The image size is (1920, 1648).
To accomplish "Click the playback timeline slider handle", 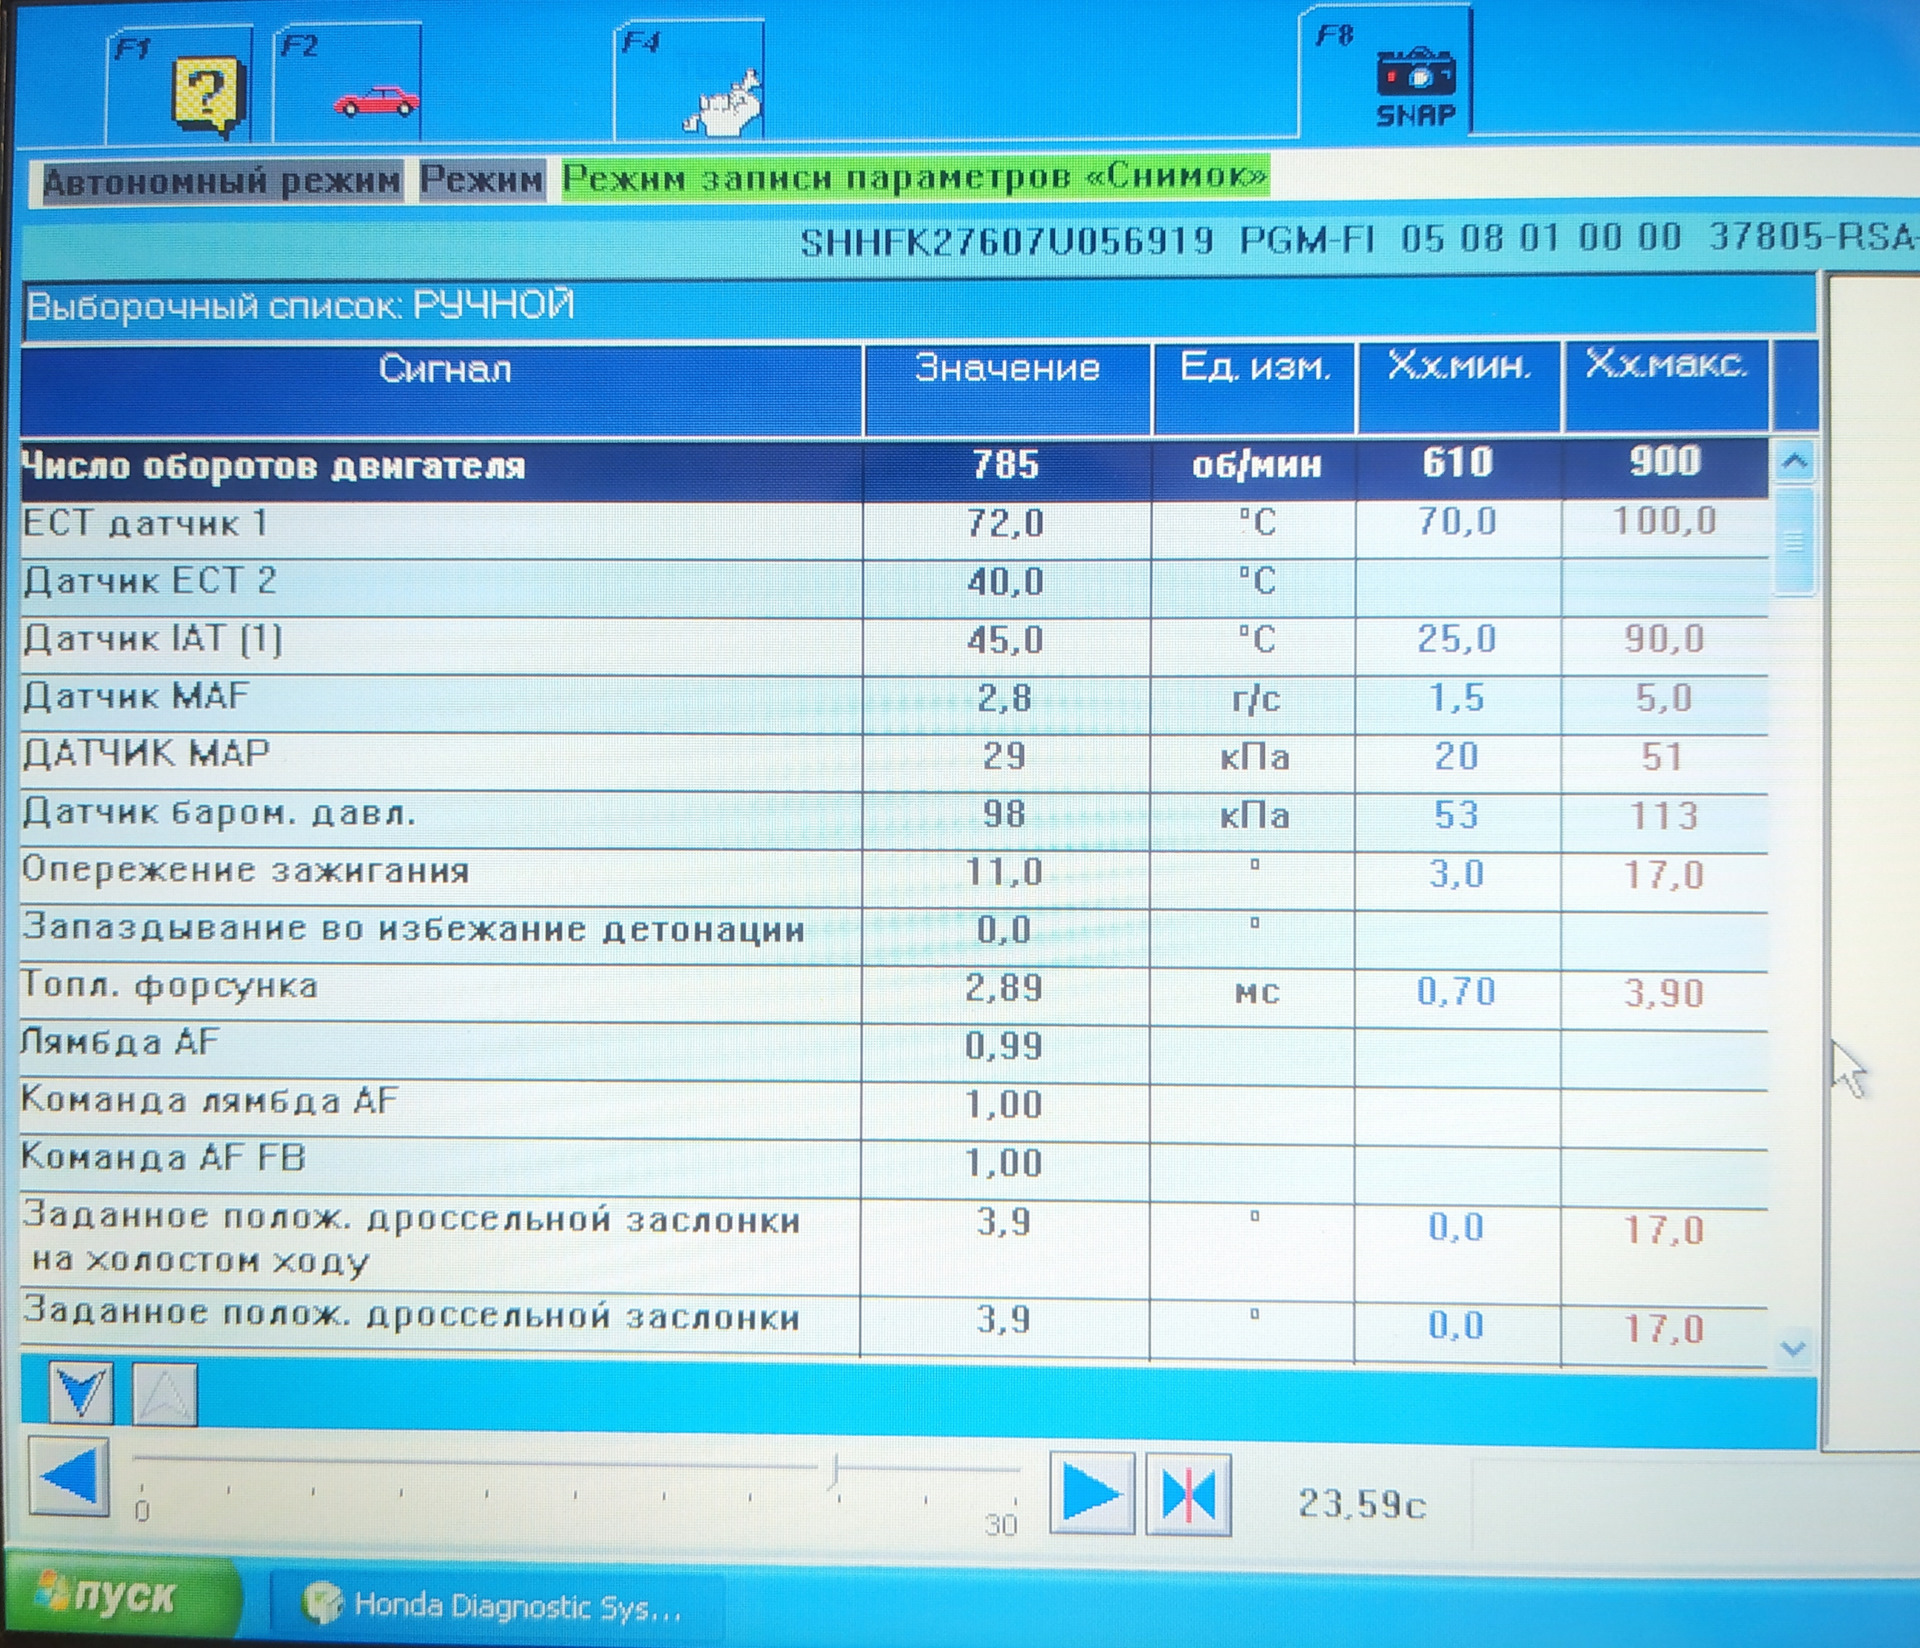I will click(x=835, y=1470).
